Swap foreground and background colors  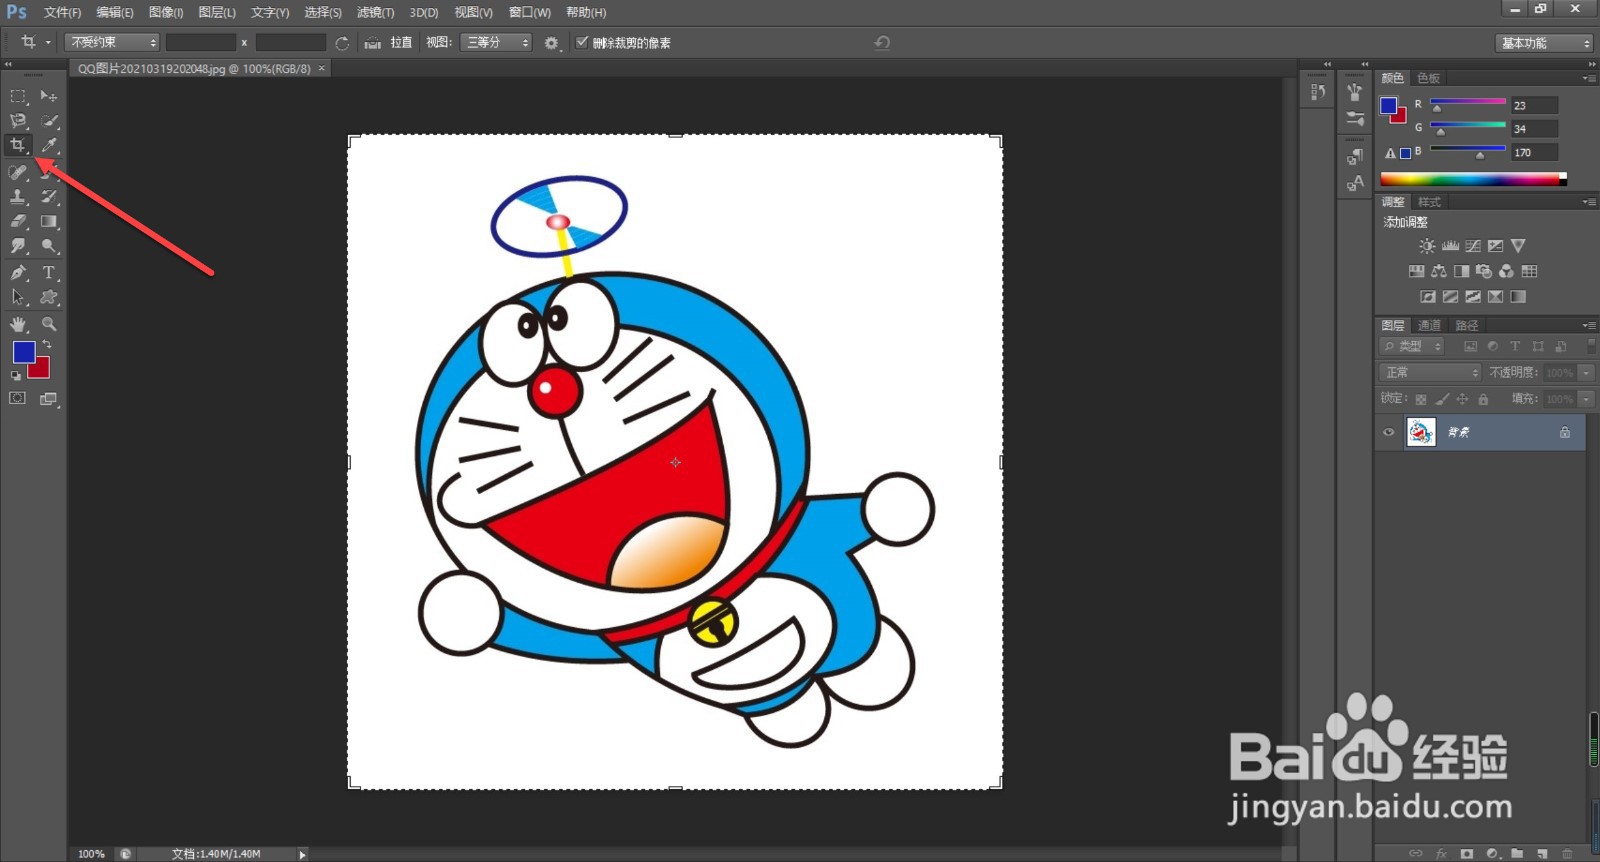click(47, 344)
